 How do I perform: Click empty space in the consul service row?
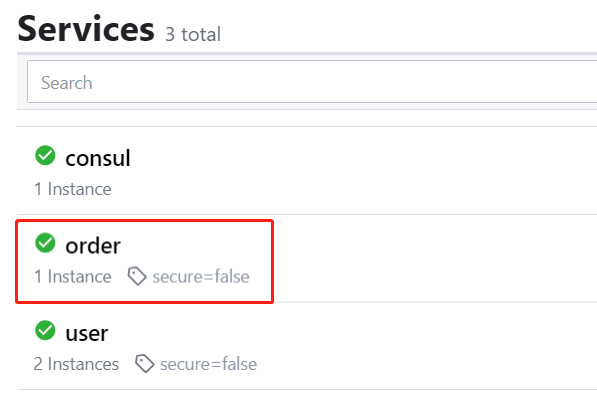click(x=362, y=171)
